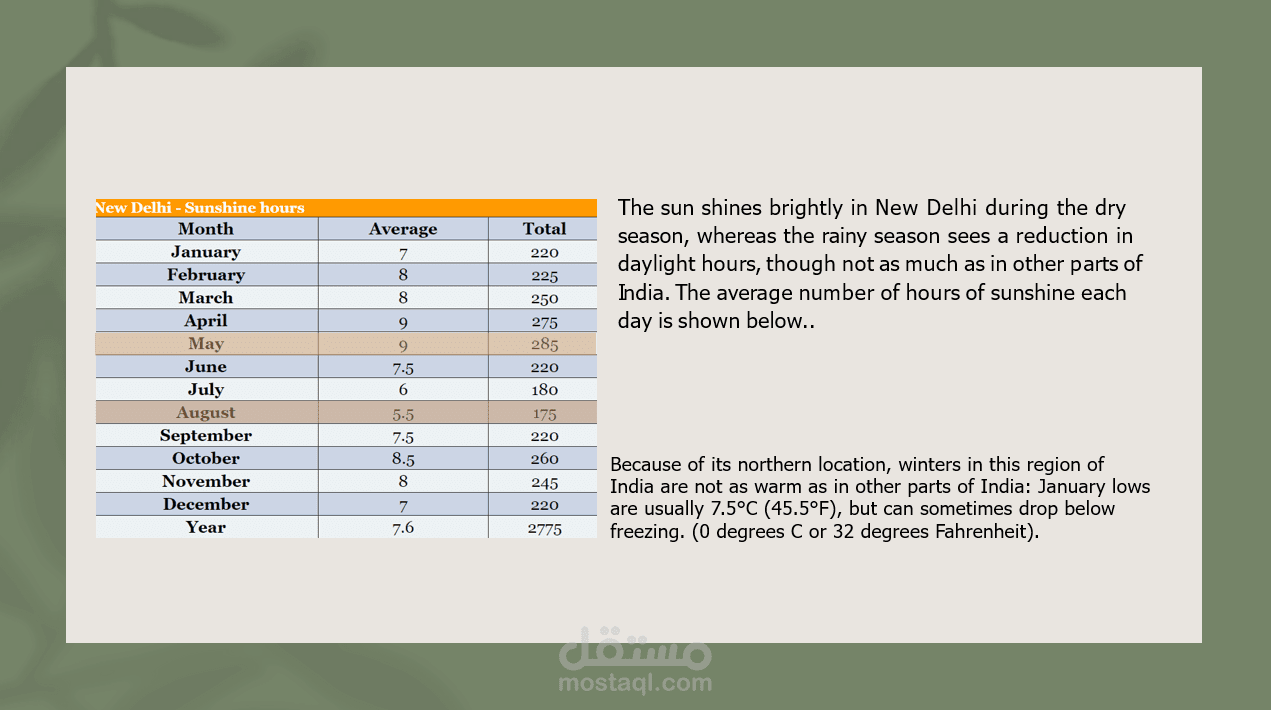Click the Average column header
This screenshot has height=710, width=1271.
[403, 229]
